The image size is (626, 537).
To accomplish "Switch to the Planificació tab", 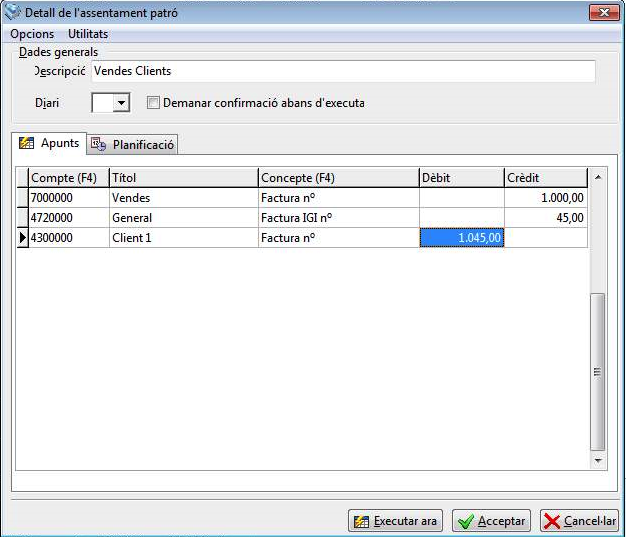I will (x=132, y=145).
